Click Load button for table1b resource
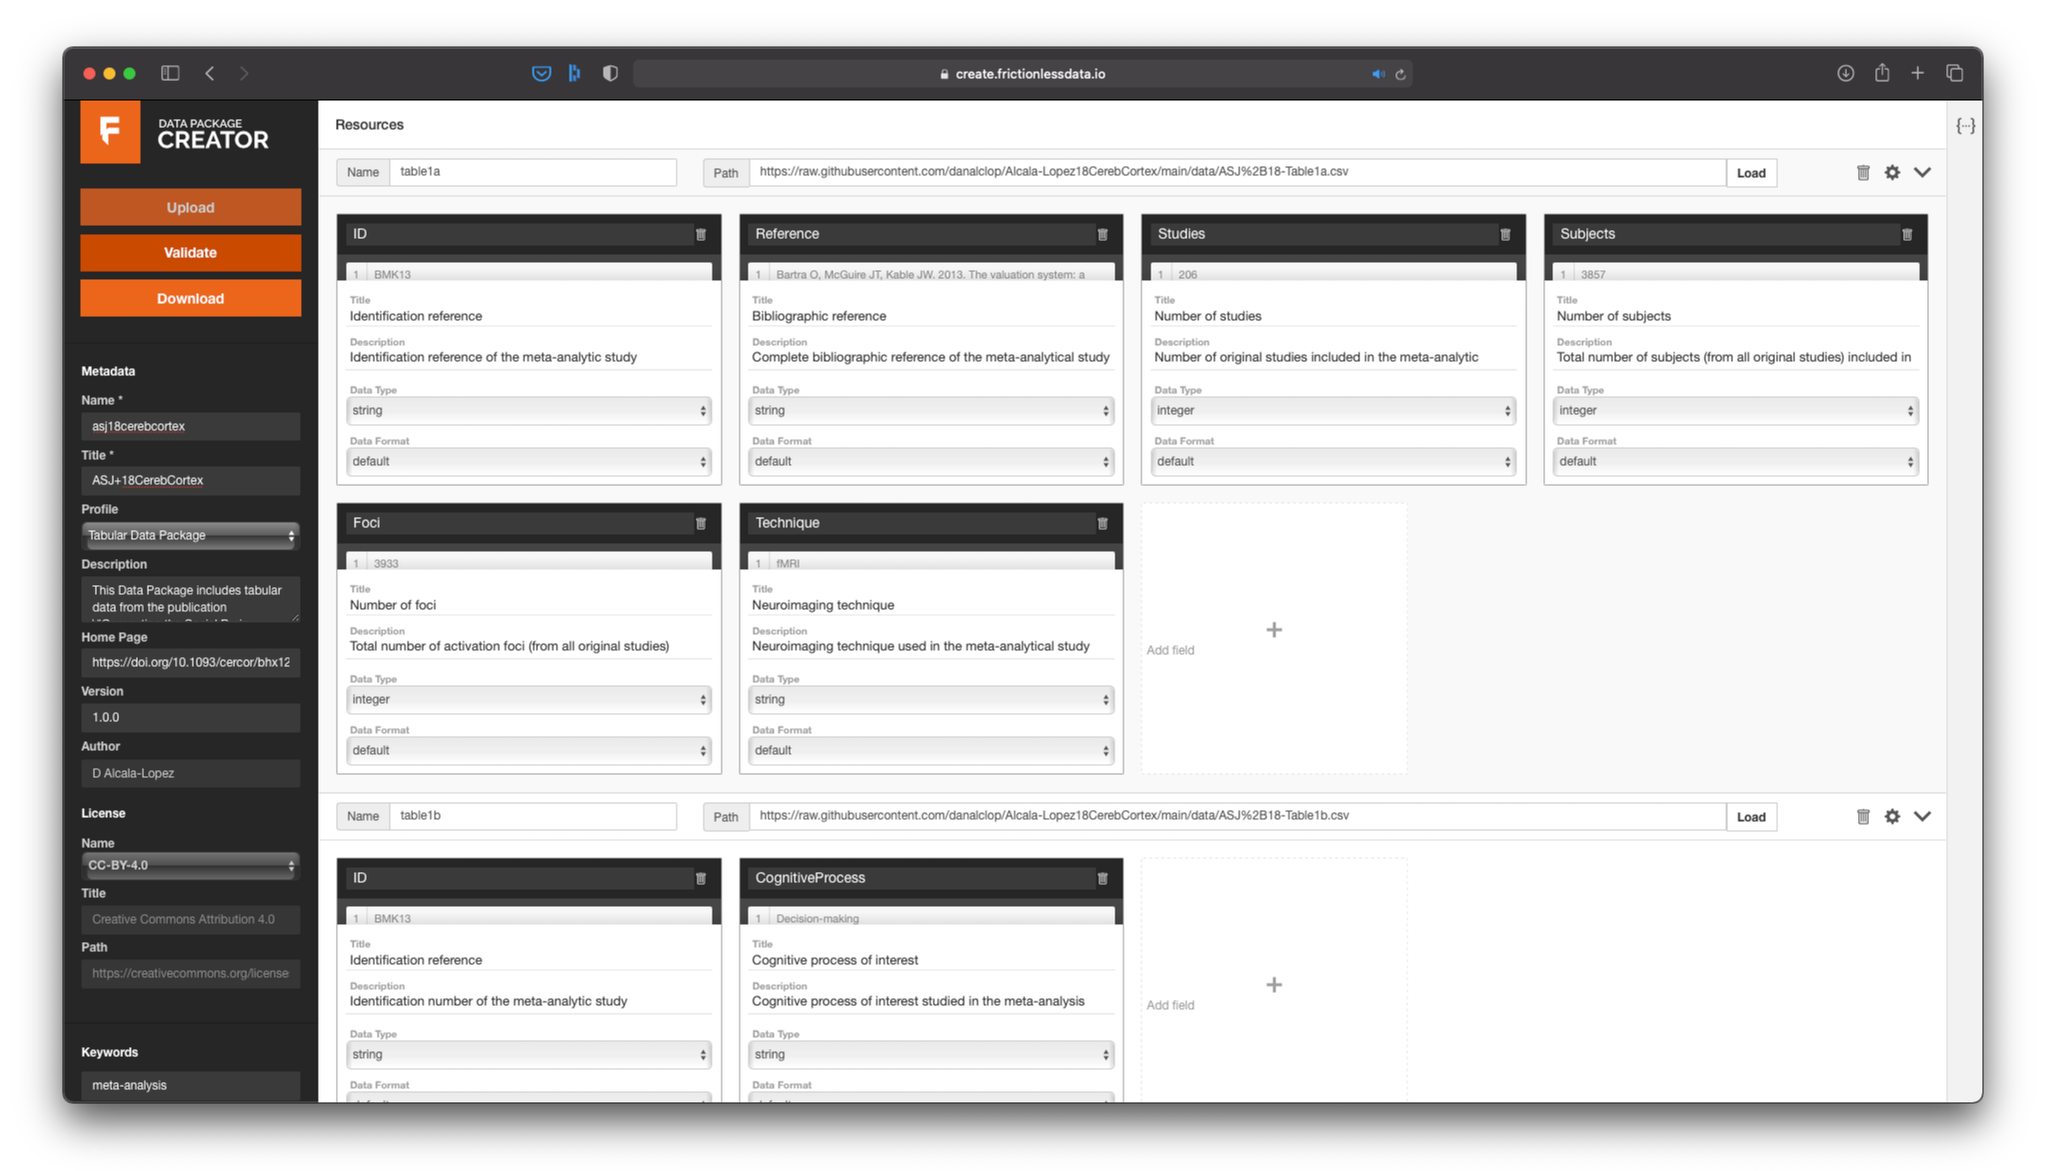This screenshot has height=1171, width=2046. coord(1752,815)
